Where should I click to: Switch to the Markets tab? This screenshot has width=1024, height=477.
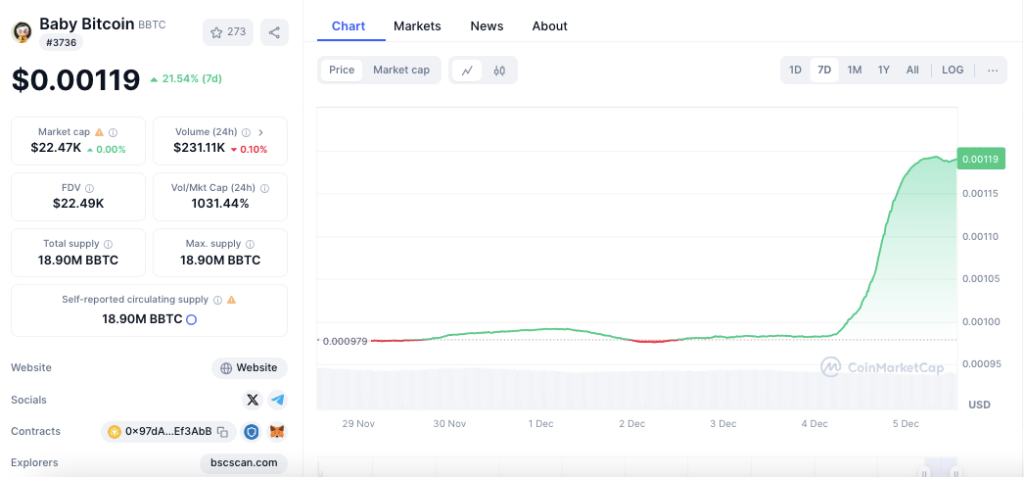click(417, 26)
